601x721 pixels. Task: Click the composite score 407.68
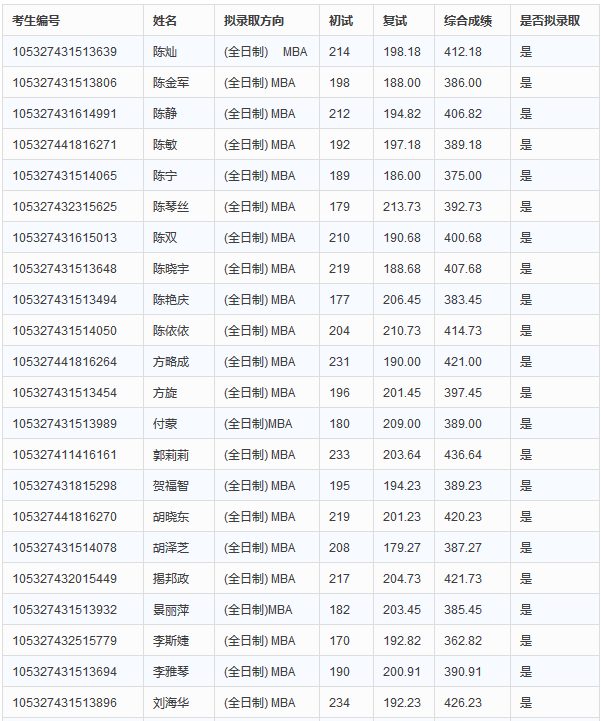463,269
